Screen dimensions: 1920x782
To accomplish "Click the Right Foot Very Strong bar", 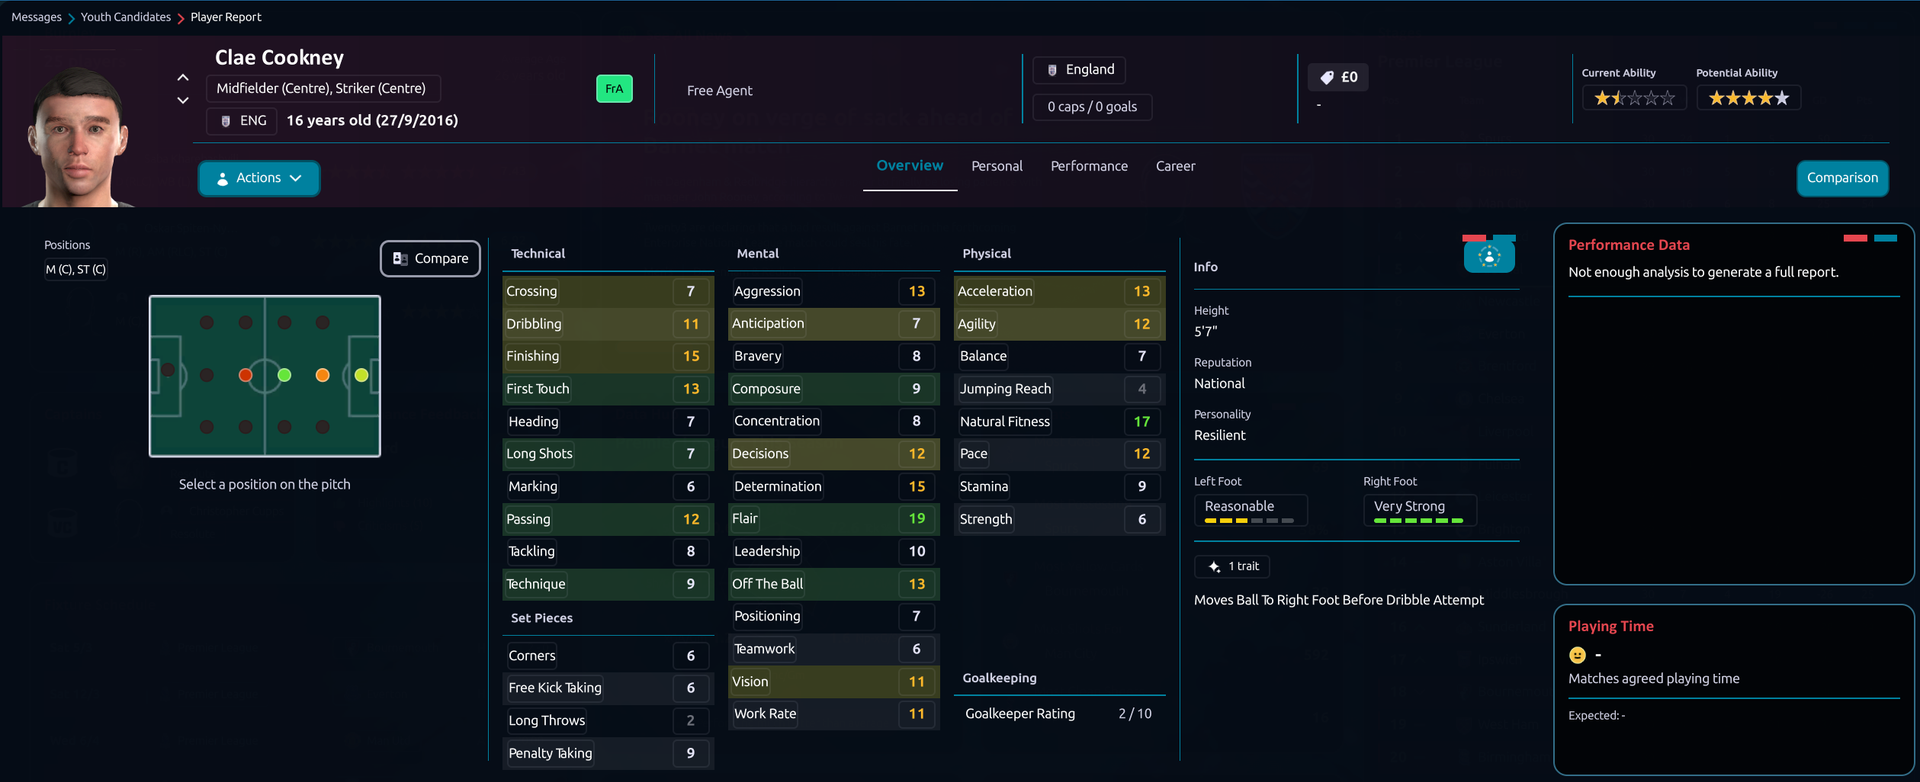I will click(x=1419, y=510).
